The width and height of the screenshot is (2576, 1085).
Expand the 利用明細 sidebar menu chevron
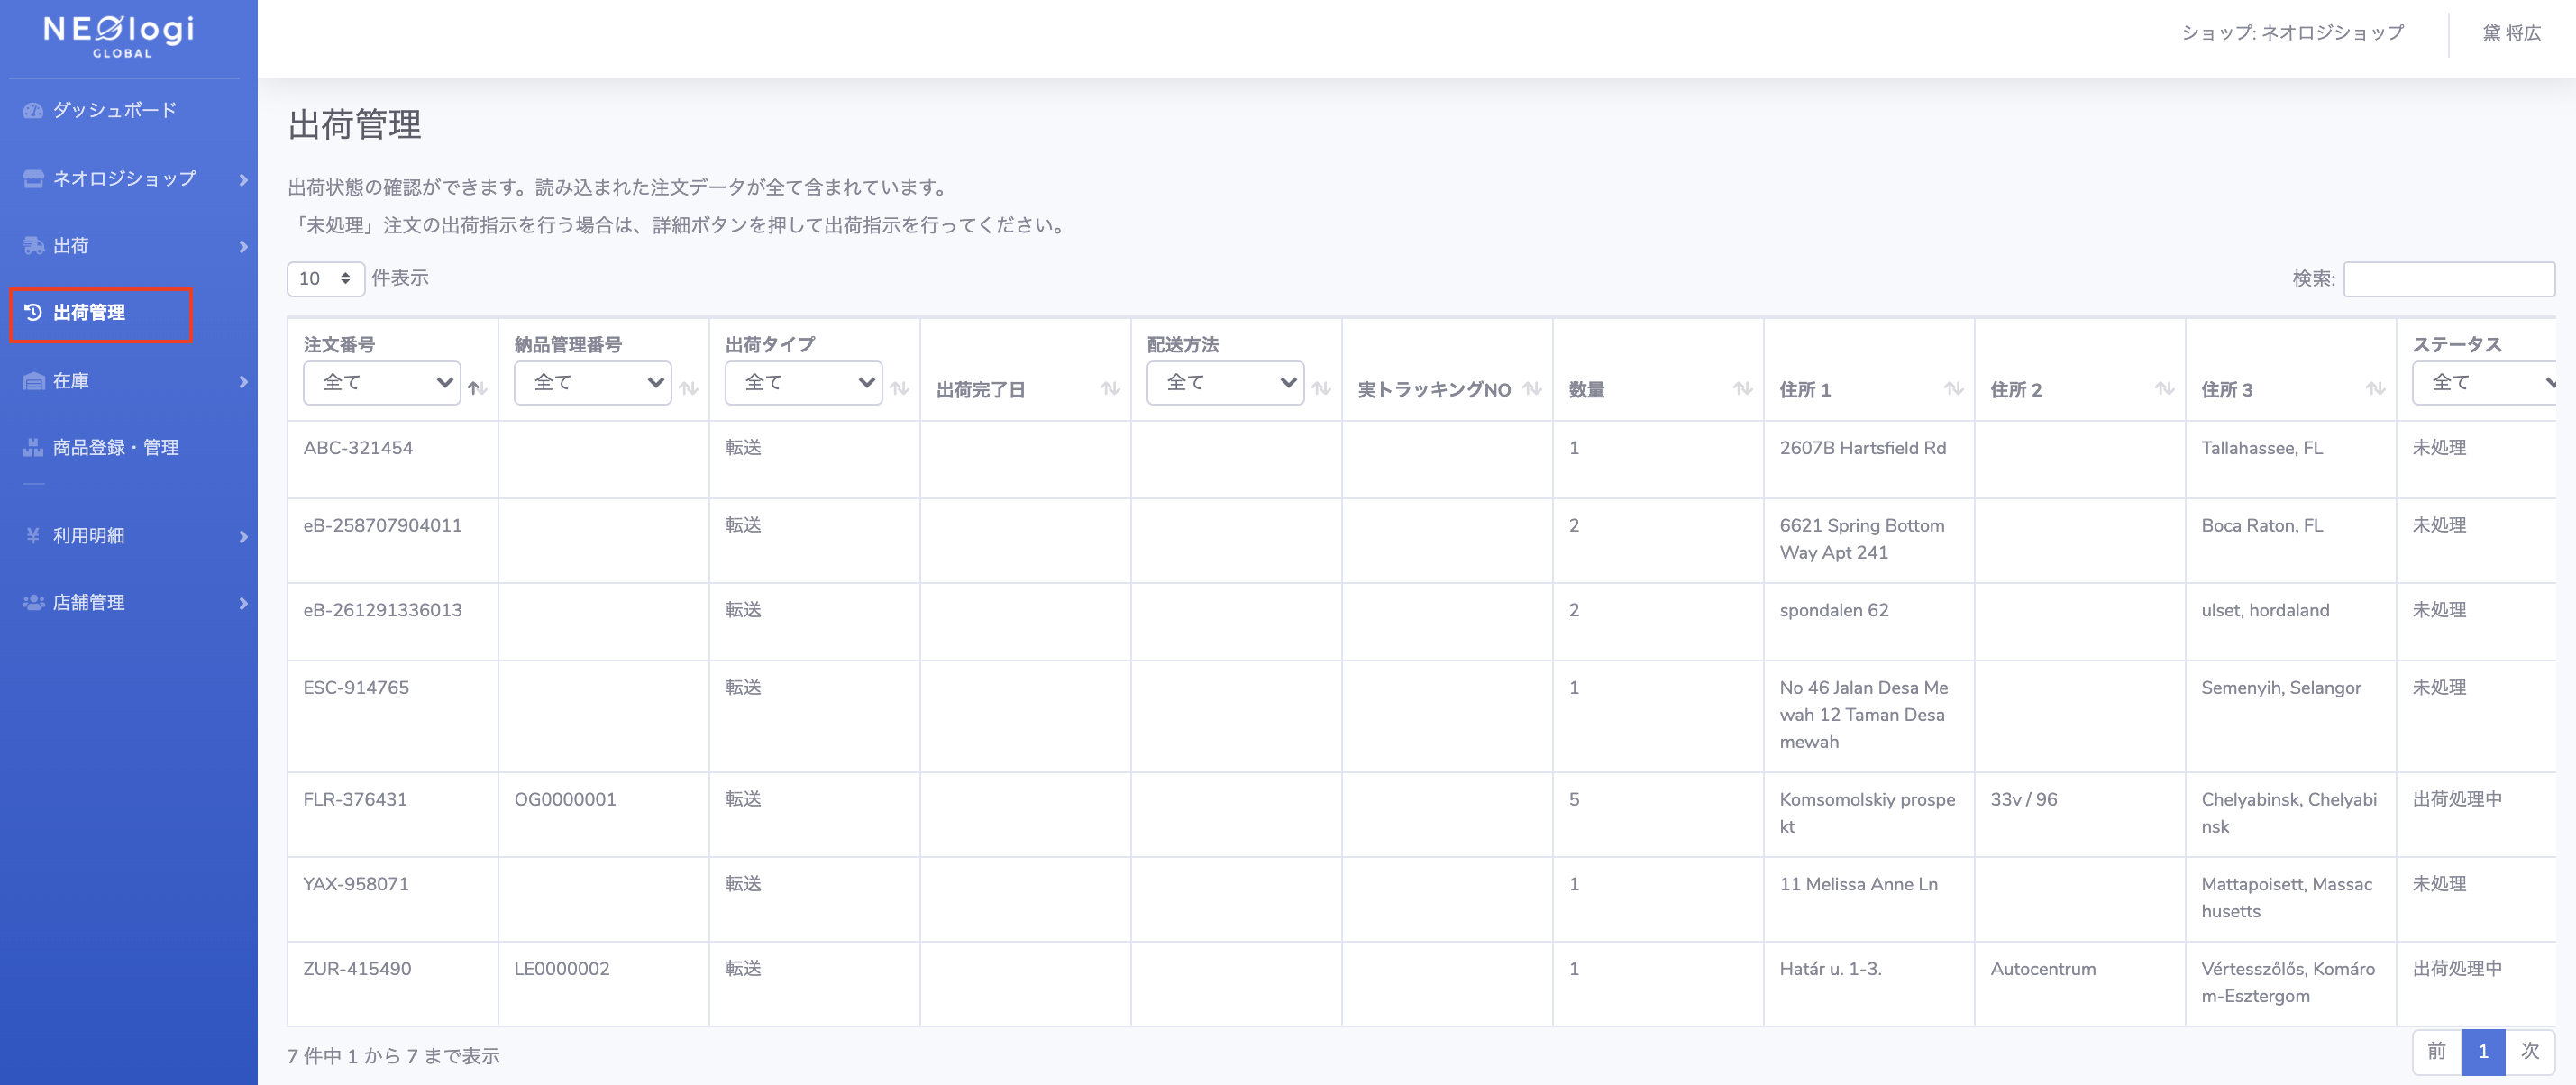243,537
